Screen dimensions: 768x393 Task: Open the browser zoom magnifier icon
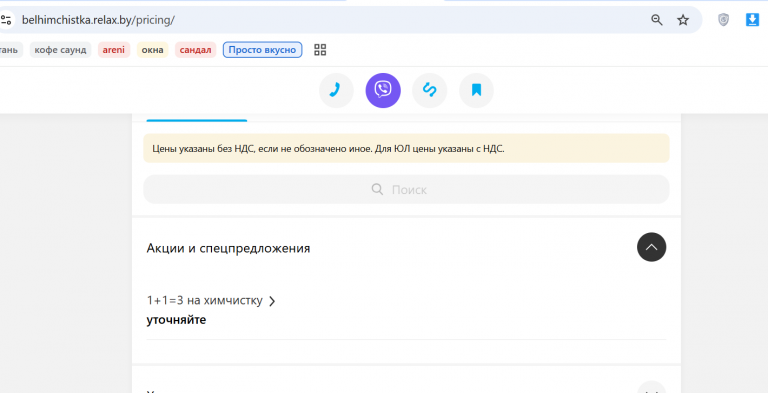click(656, 20)
